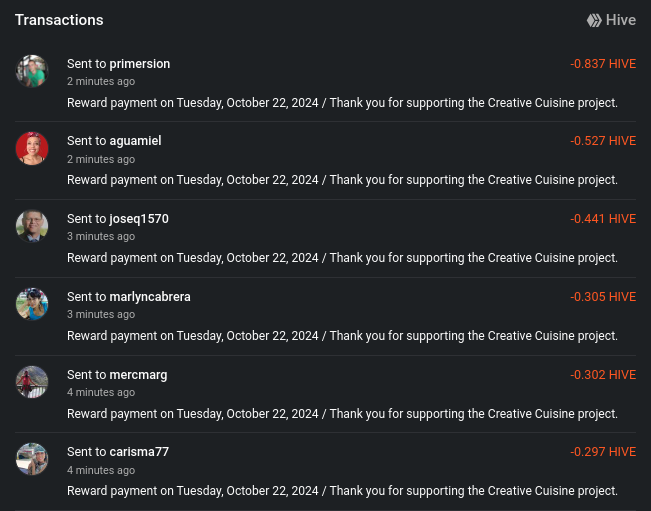Open carisma77's avatar picture

click(x=32, y=459)
